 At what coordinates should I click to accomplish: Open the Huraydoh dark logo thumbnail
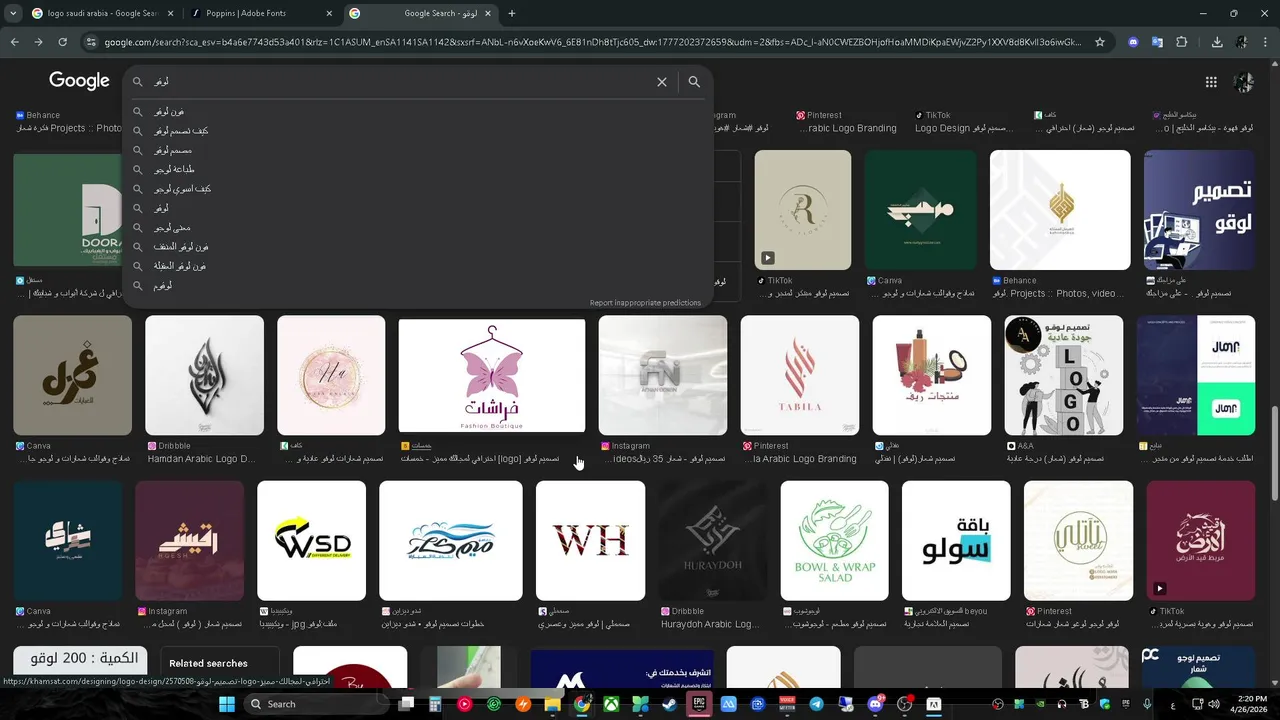(712, 540)
